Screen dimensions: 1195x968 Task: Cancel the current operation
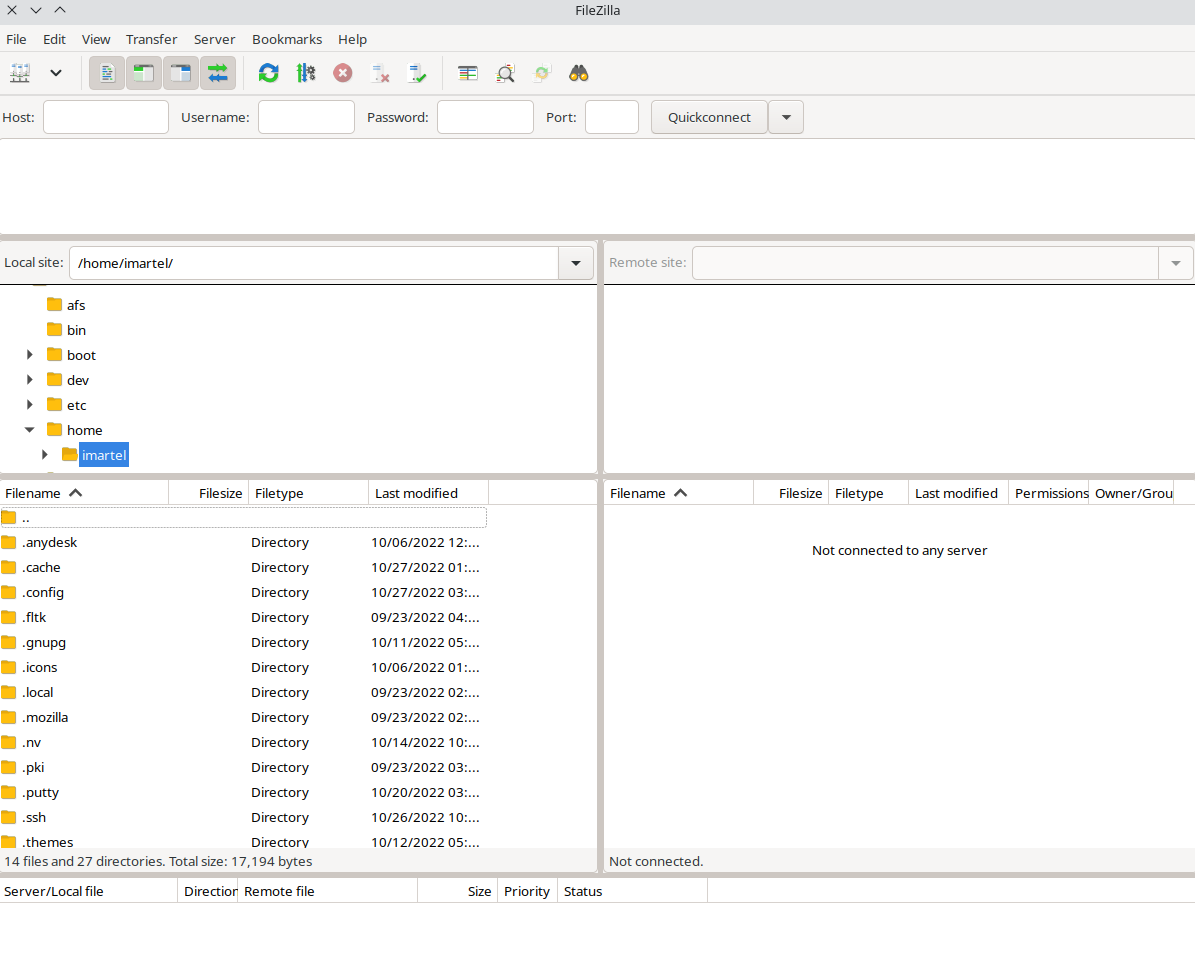point(343,73)
